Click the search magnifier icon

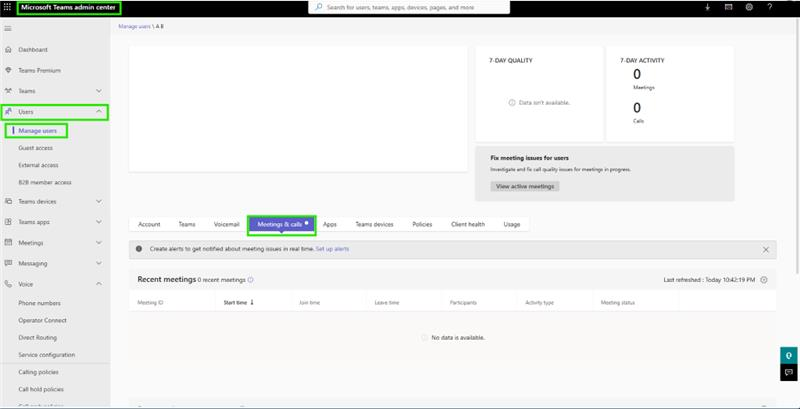pos(318,8)
